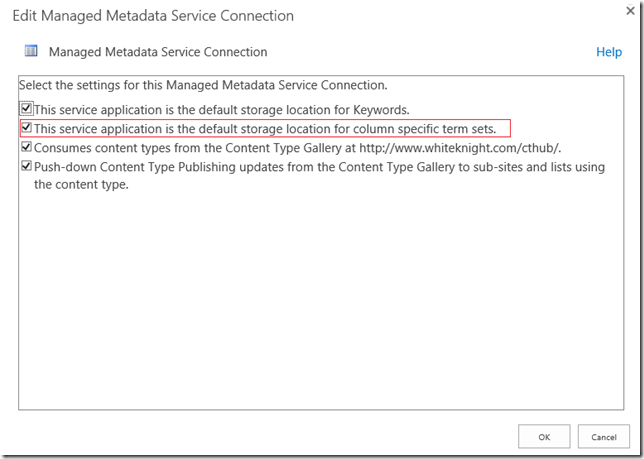This screenshot has width=644, height=459.
Task: Toggle the Consumes content types checkbox
Action: coord(27,148)
